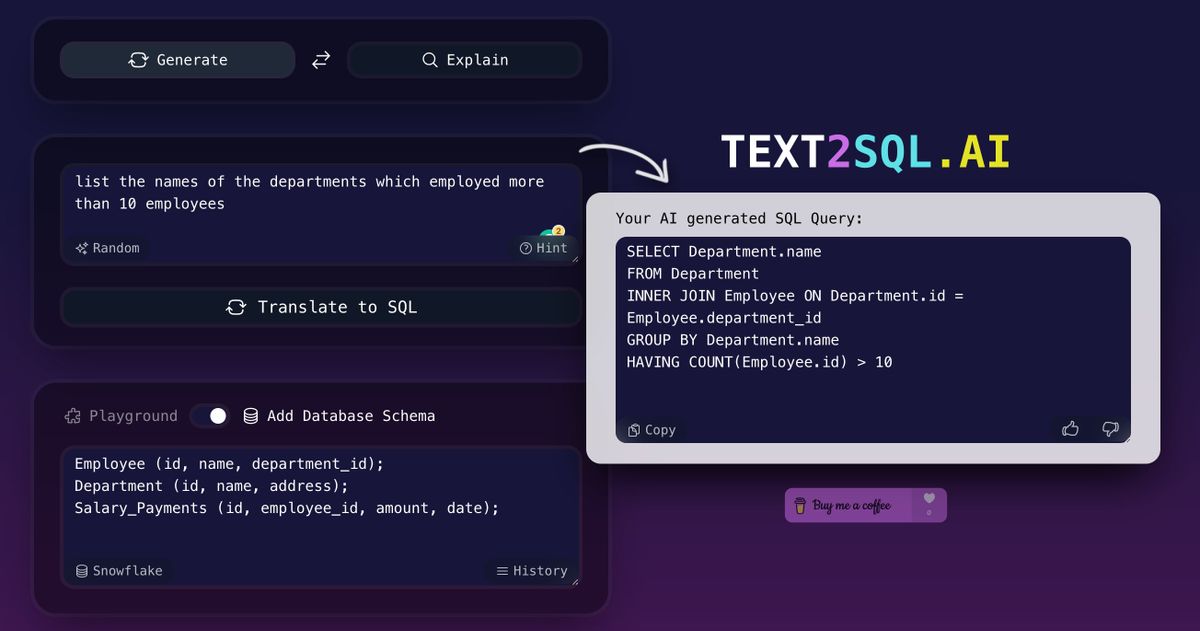Give the generated SQL a thumbs down
This screenshot has width=1200, height=631.
[1109, 429]
